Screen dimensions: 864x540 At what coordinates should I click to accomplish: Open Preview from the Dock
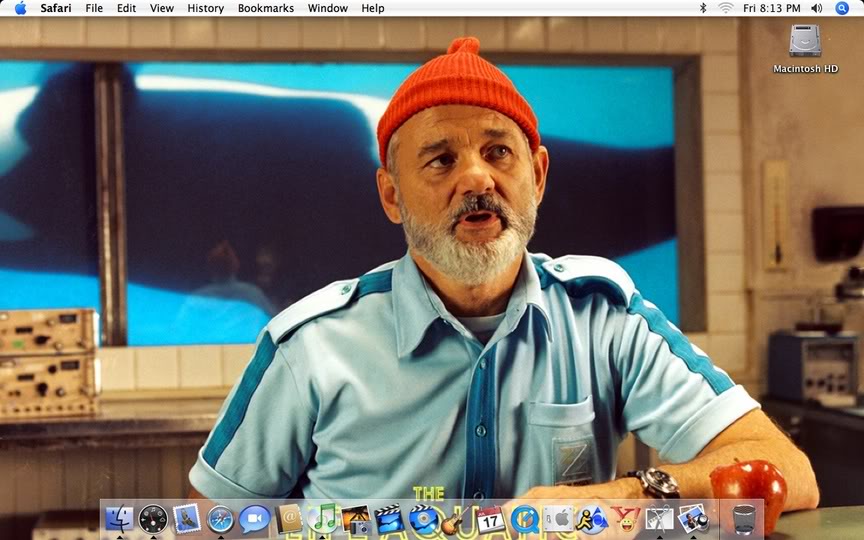tap(693, 519)
